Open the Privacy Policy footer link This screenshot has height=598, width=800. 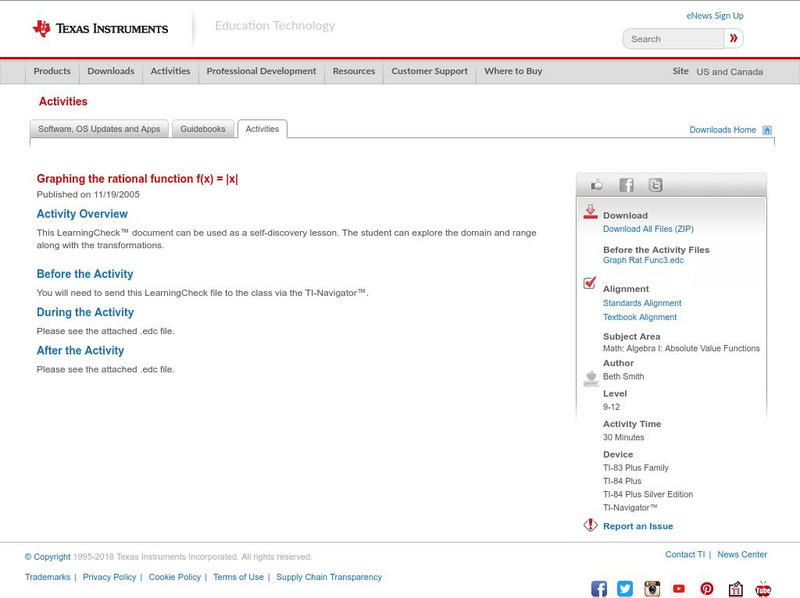[109, 577]
